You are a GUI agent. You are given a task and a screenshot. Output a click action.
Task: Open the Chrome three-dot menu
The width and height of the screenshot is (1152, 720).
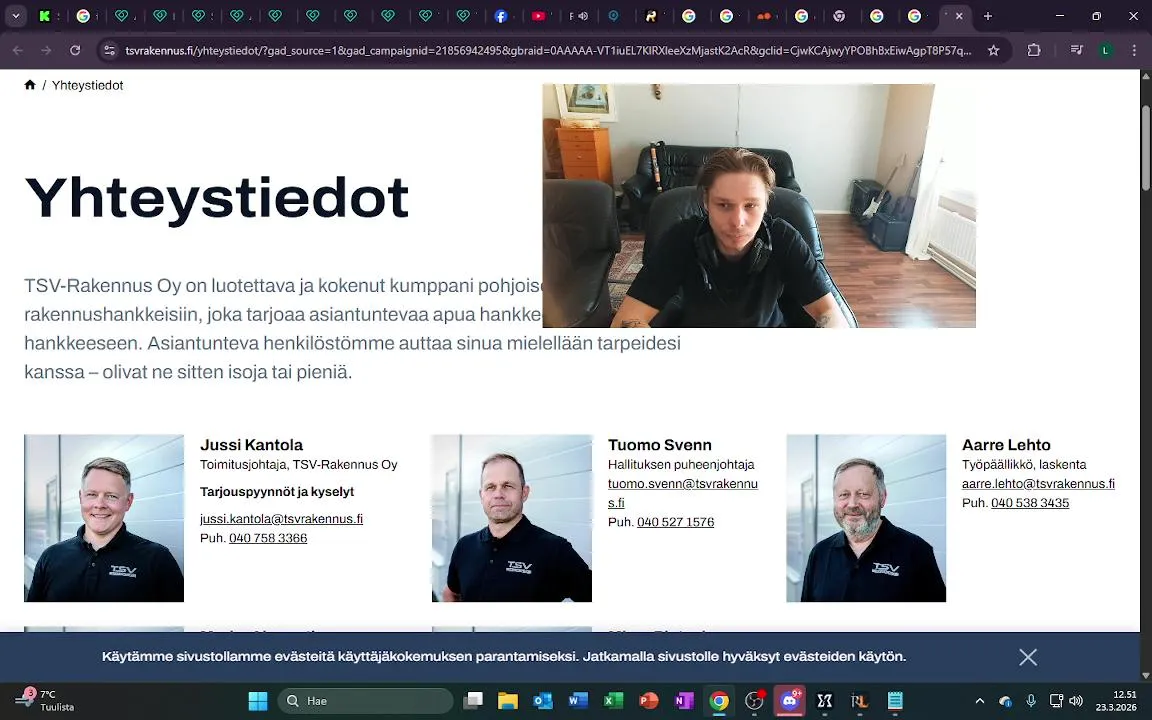pyautogui.click(x=1134, y=50)
